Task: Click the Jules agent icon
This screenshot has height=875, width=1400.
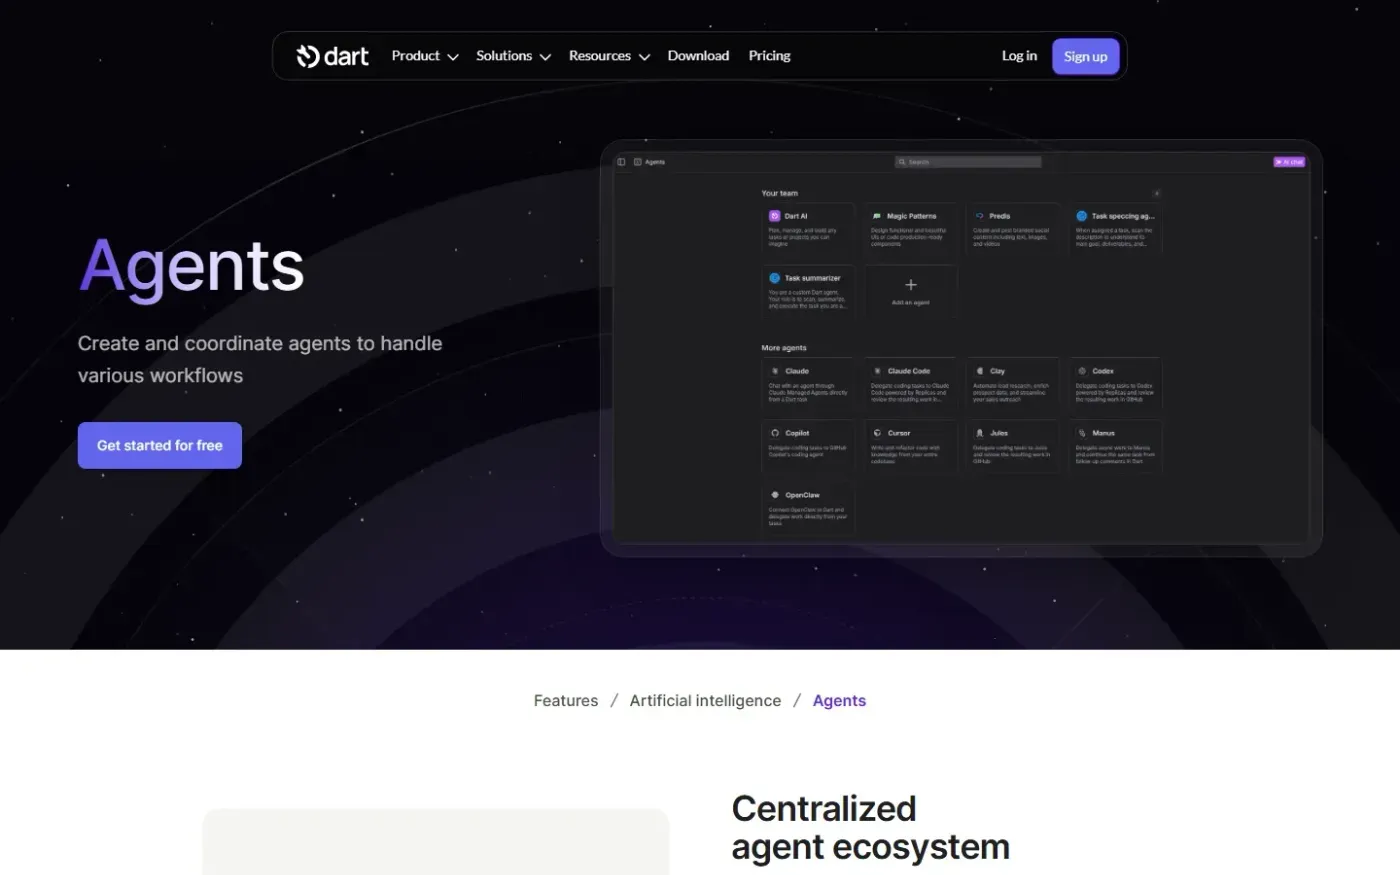Action: pos(980,433)
